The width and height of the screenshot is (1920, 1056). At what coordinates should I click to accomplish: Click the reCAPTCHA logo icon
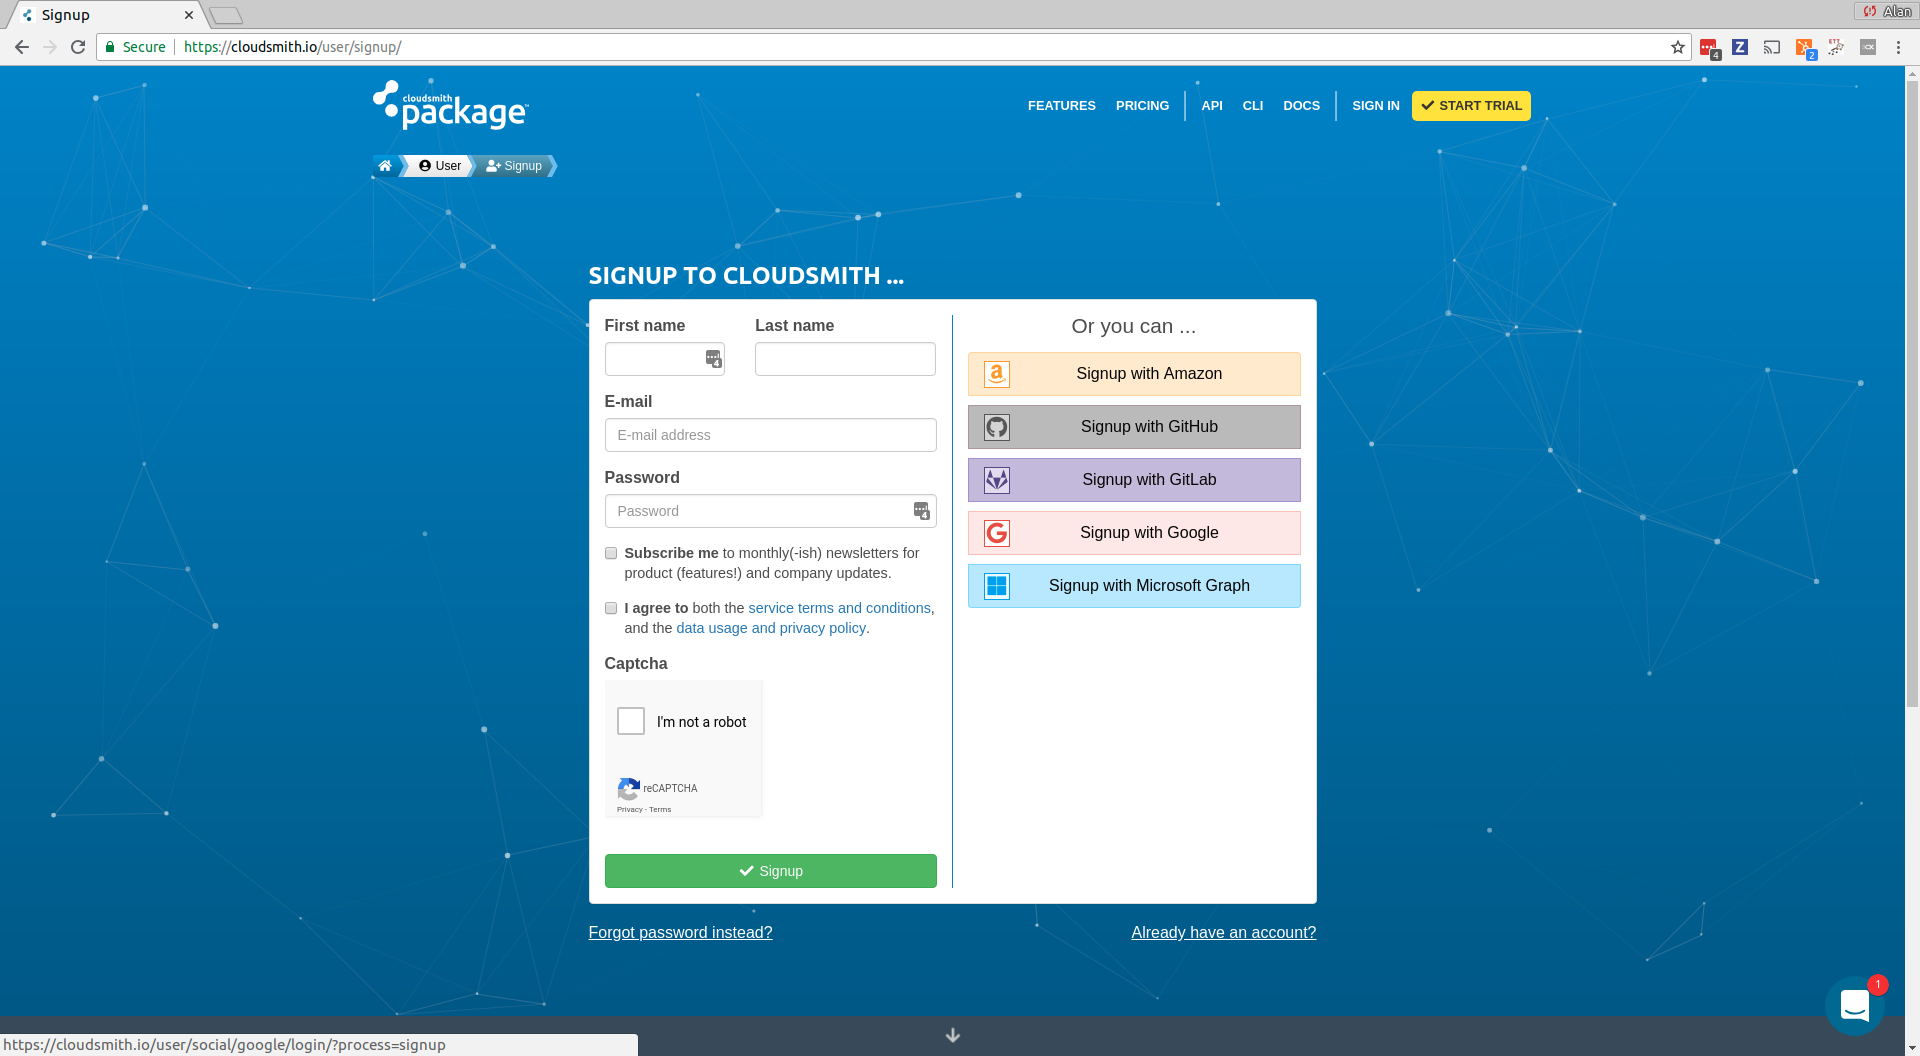pos(628,789)
